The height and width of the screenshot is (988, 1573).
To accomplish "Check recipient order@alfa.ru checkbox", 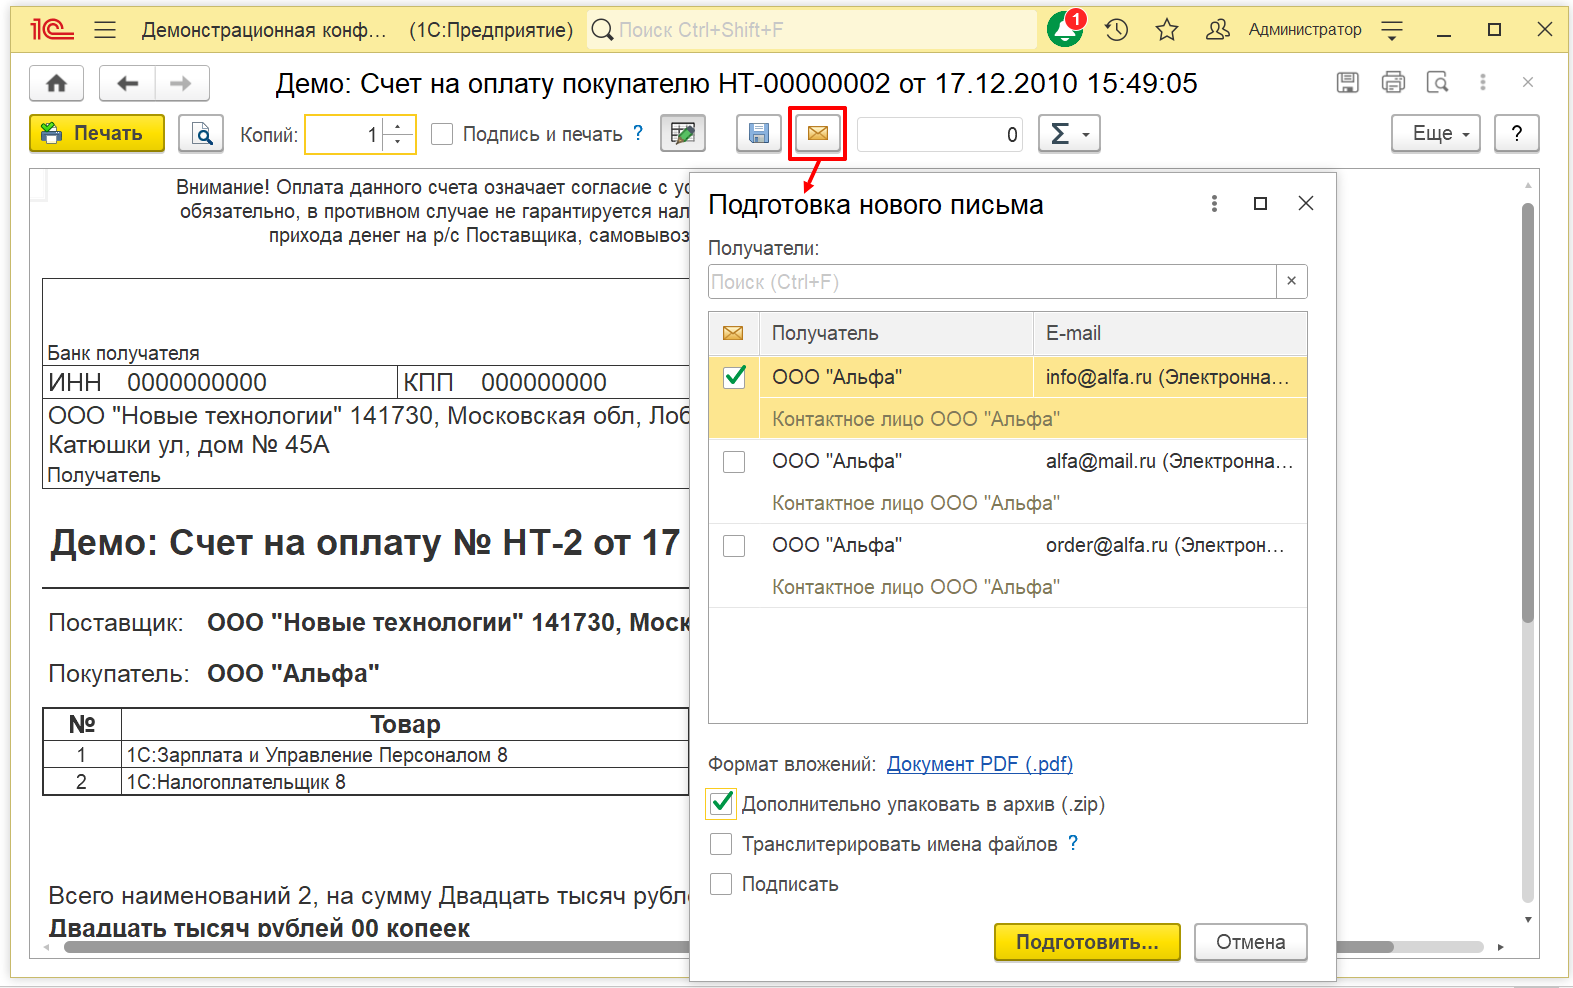I will point(734,545).
